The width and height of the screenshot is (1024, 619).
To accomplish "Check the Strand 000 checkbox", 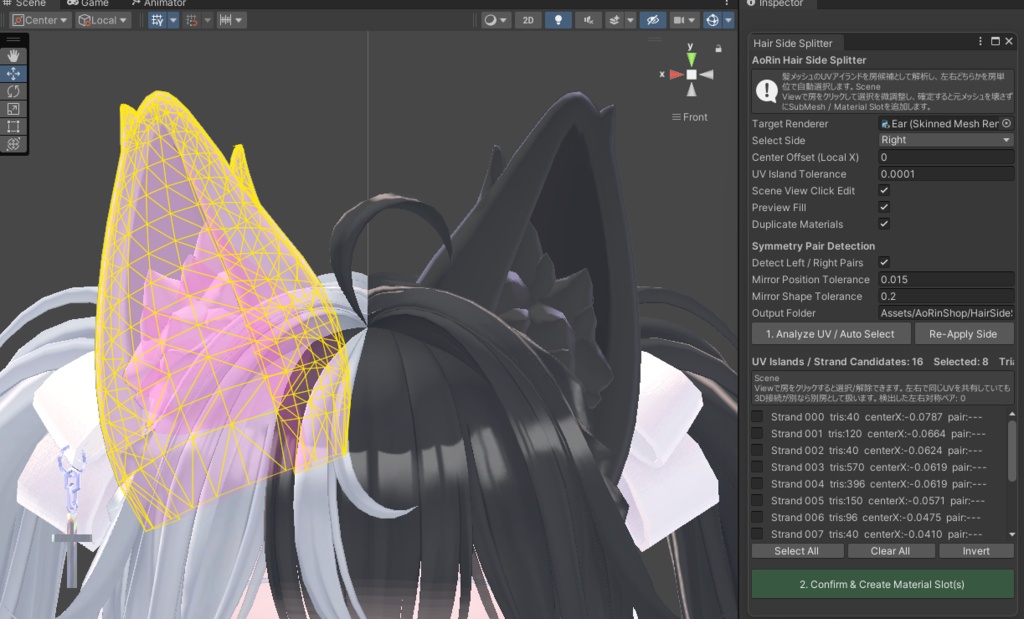I will pyautogui.click(x=757, y=417).
